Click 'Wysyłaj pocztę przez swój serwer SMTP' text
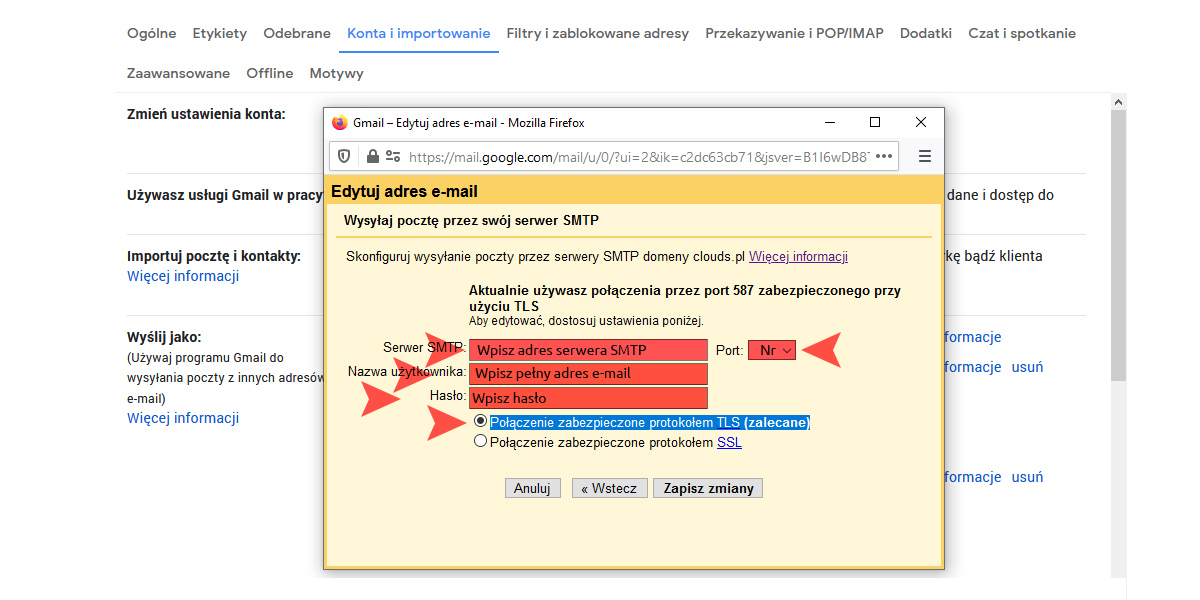 (x=471, y=220)
